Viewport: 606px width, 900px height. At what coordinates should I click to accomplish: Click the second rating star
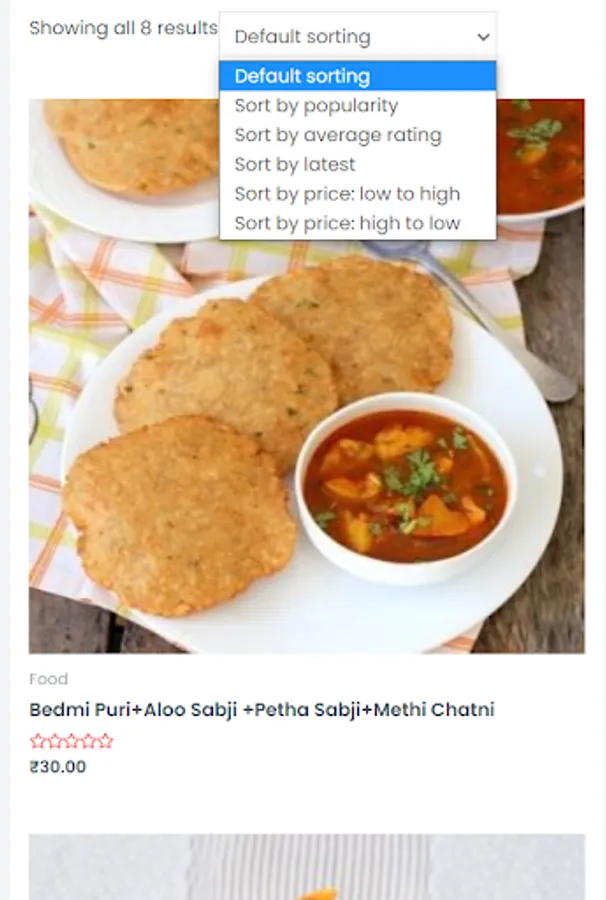[55, 741]
